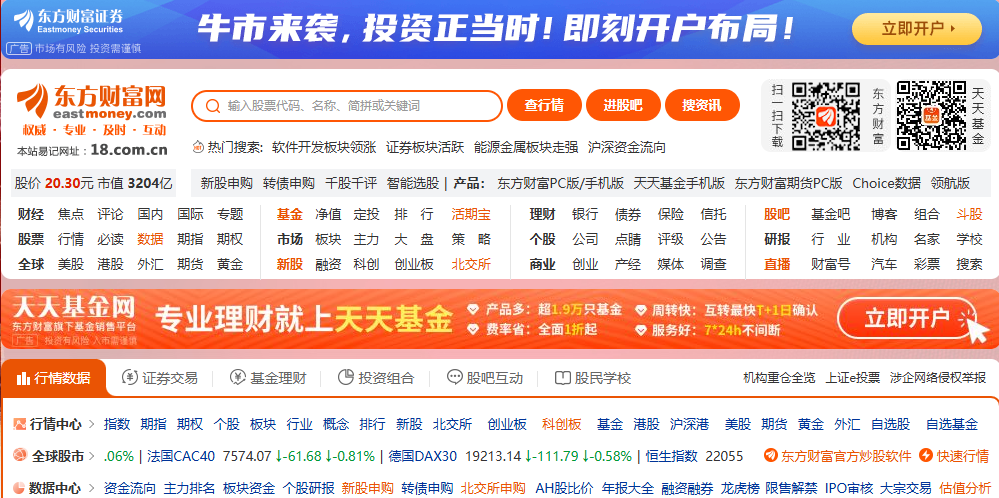Open the 德国DAX30 index quote
This screenshot has height=498, width=999.
423,456
